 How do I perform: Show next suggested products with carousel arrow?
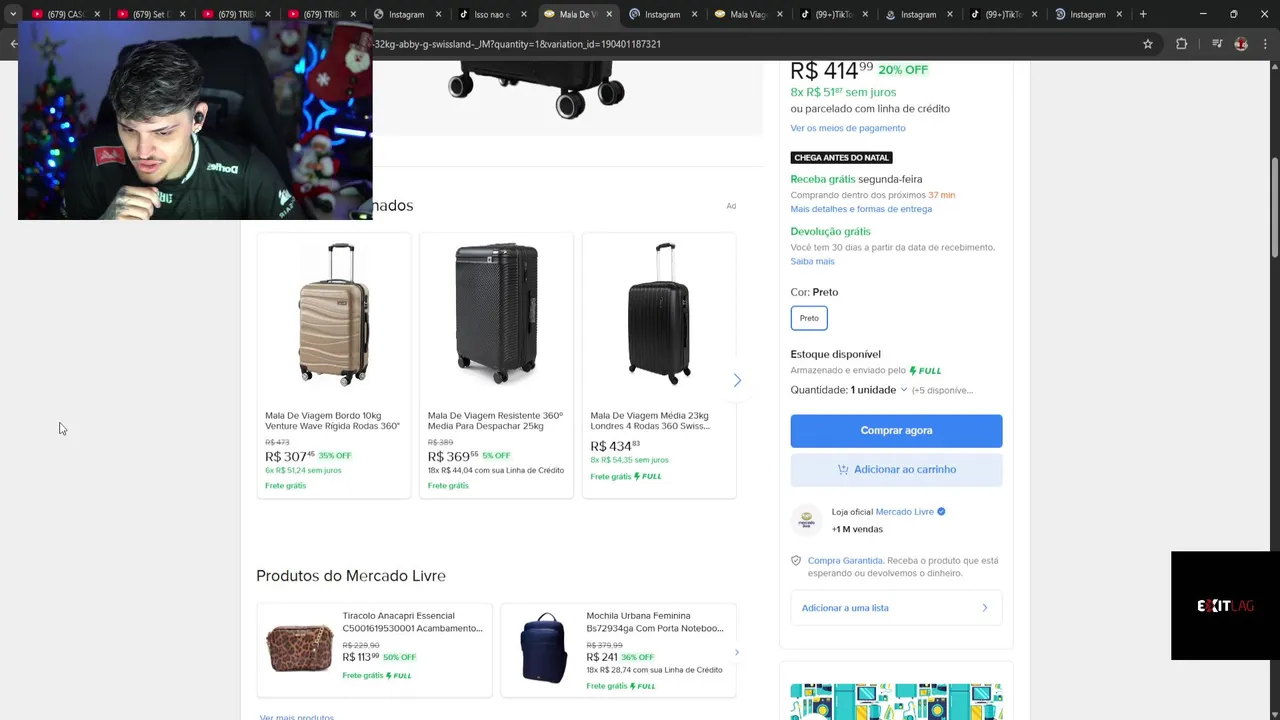[737, 380]
